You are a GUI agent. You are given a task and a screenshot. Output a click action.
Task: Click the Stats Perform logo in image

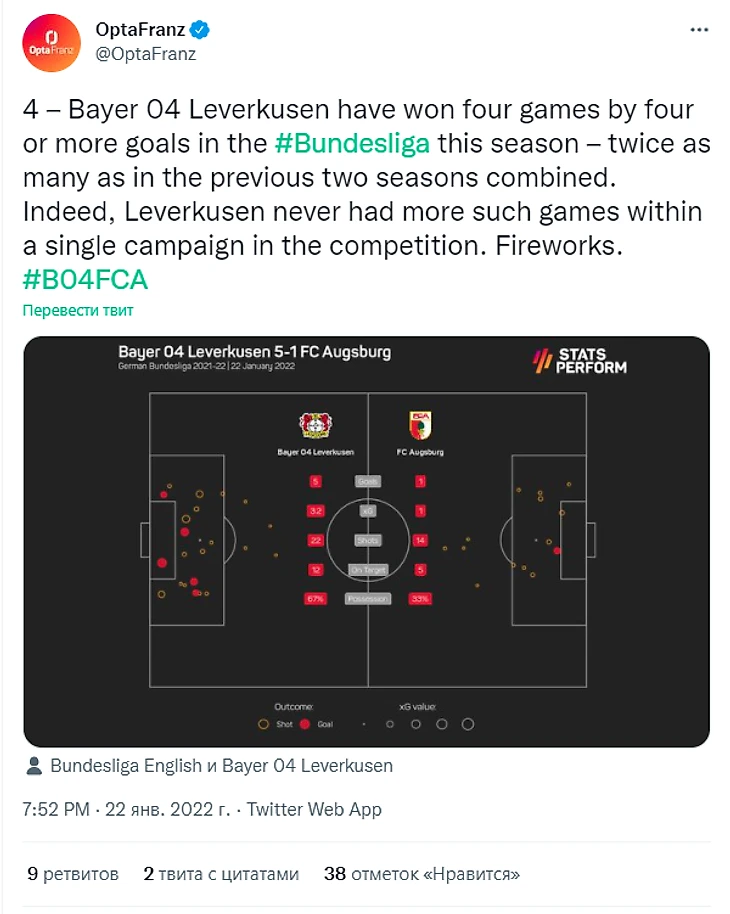coord(580,361)
